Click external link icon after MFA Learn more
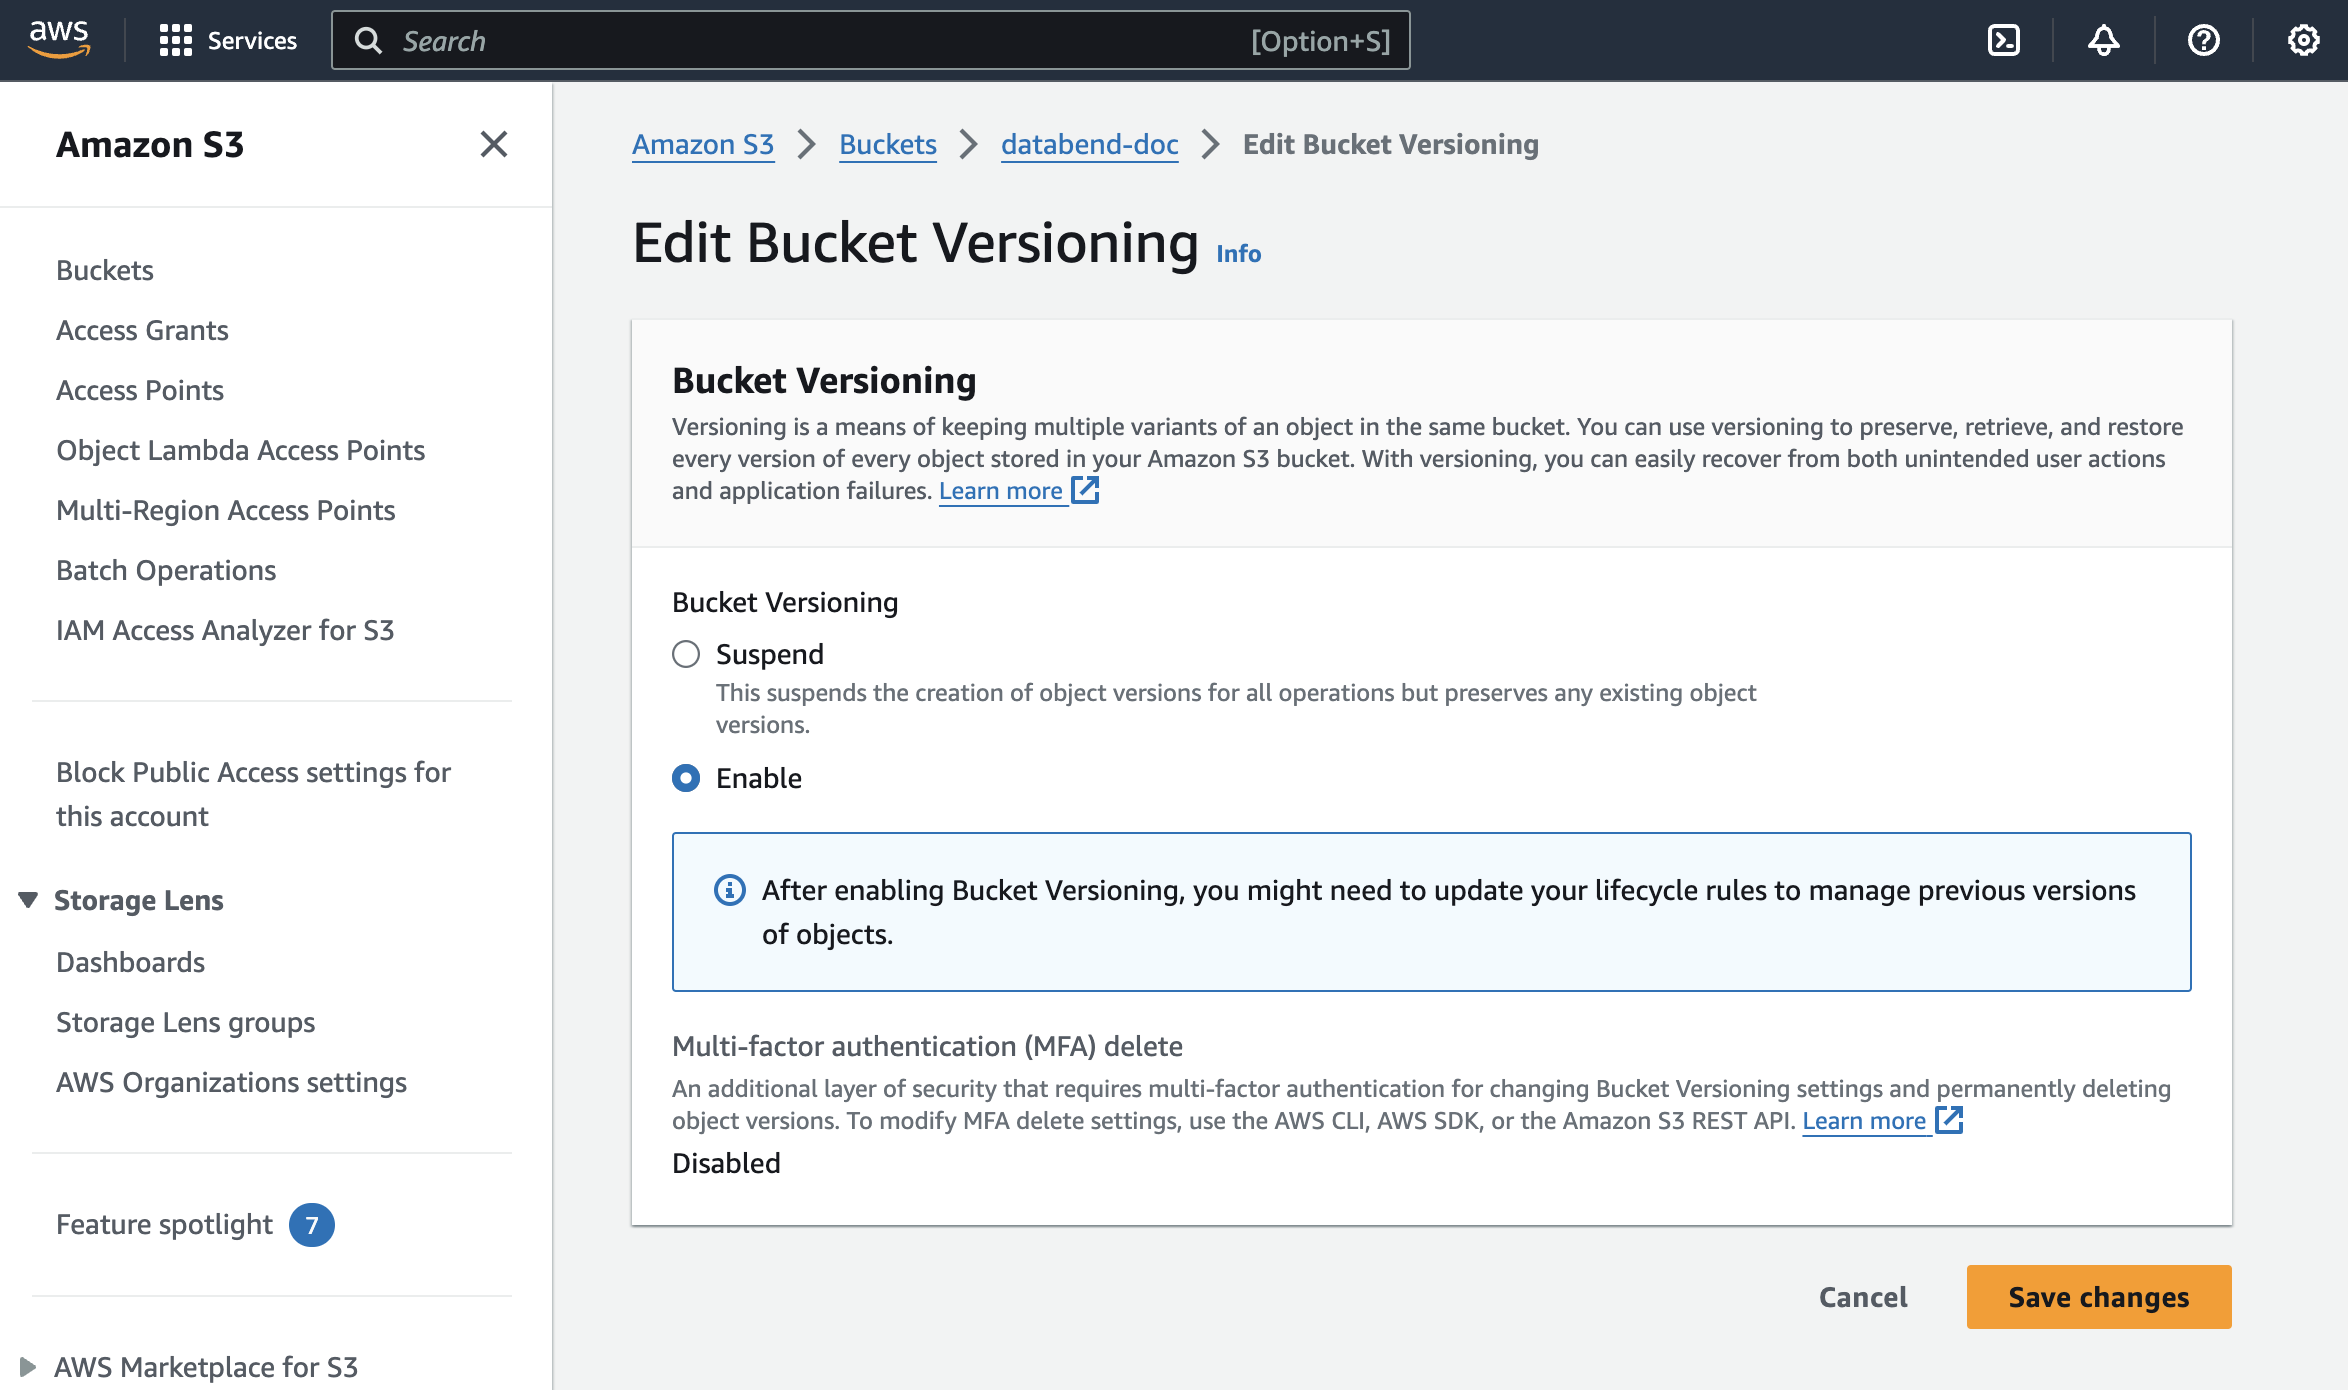The height and width of the screenshot is (1390, 2348). coord(1949,1120)
